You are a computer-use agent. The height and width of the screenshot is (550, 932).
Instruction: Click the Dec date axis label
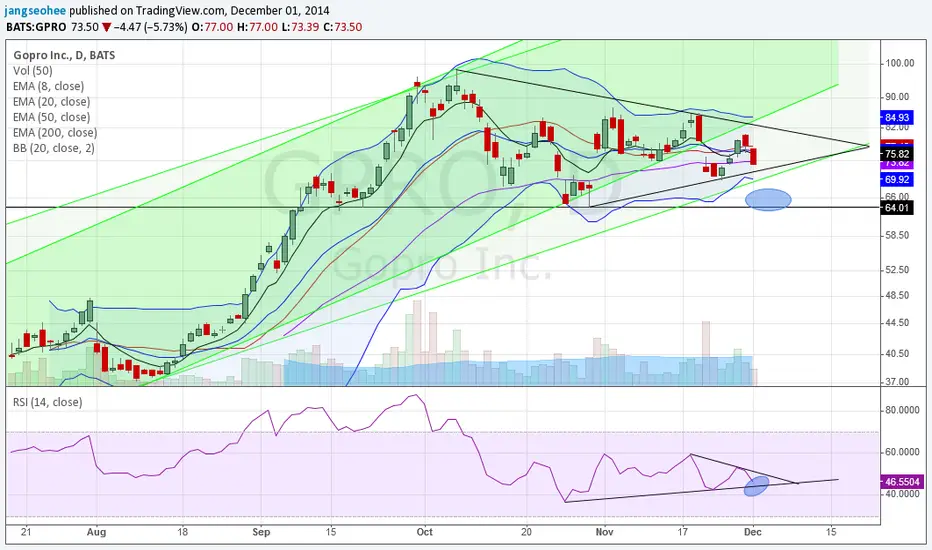pyautogui.click(x=752, y=532)
